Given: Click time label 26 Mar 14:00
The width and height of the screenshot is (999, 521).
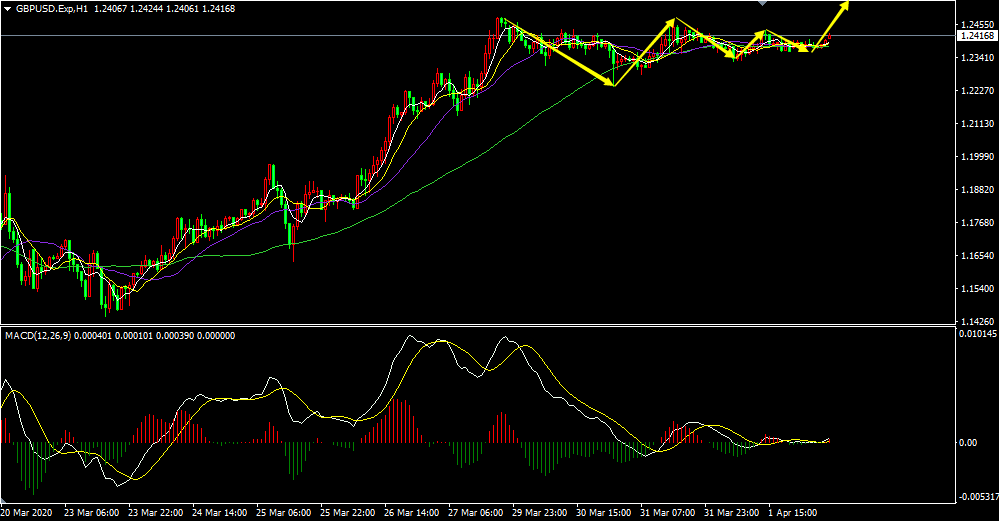Looking at the screenshot, I should pyautogui.click(x=411, y=513).
